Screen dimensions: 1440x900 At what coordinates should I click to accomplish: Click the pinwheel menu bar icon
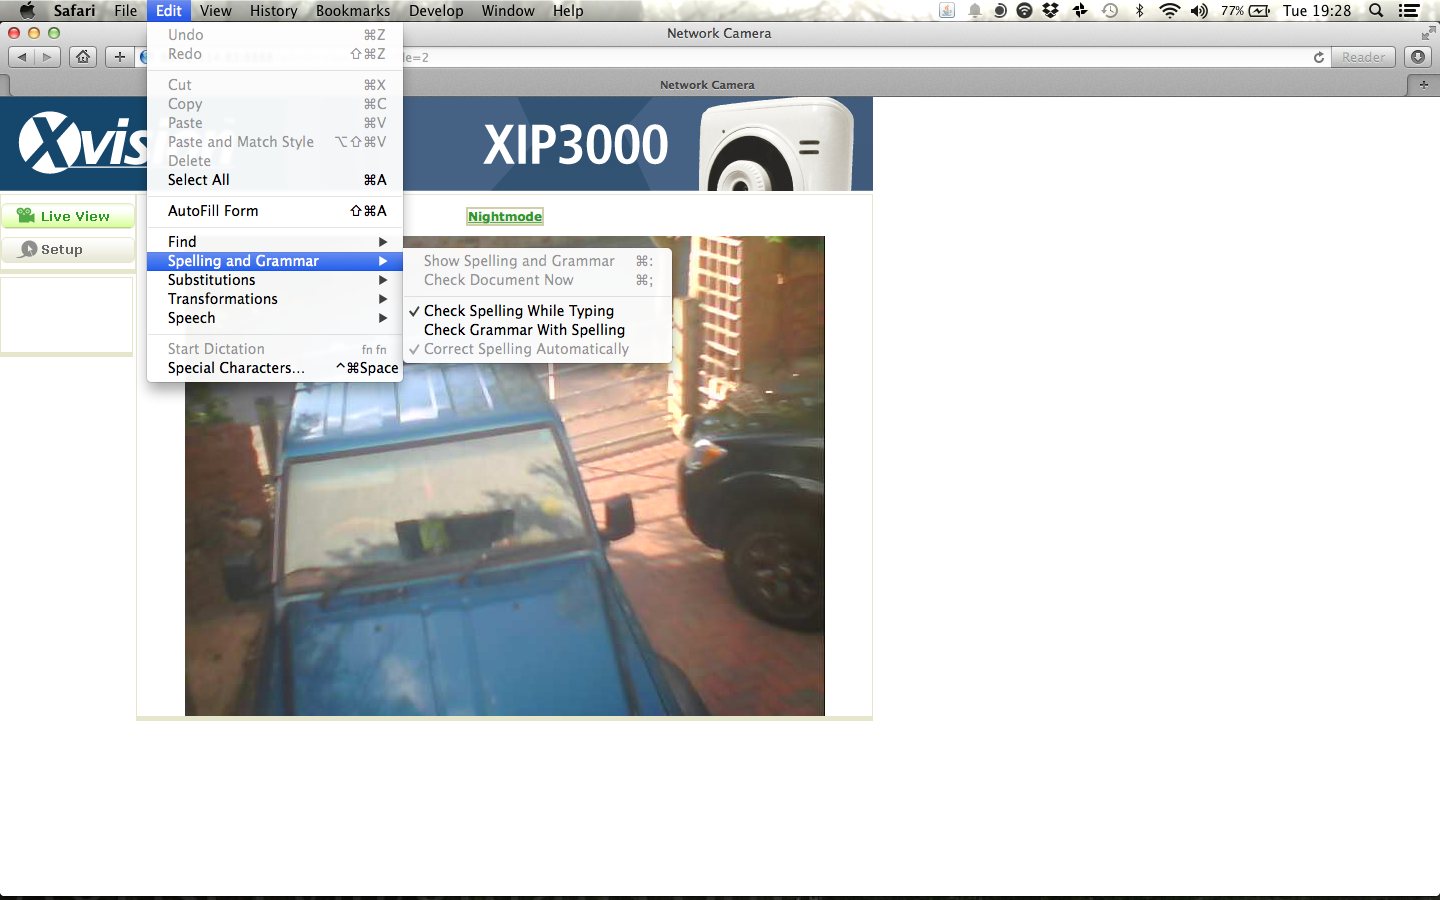pos(1080,11)
